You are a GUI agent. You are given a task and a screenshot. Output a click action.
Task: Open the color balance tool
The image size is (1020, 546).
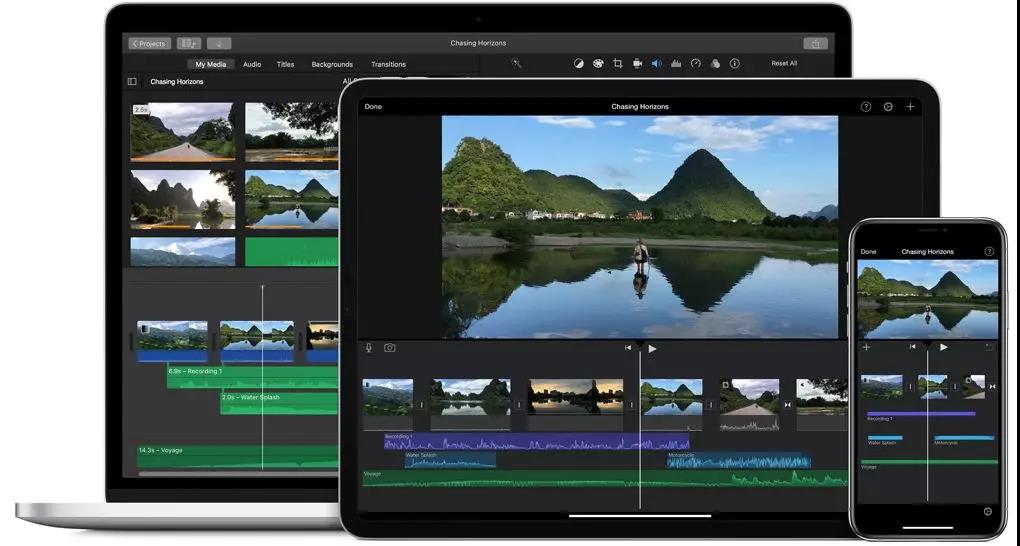point(578,63)
